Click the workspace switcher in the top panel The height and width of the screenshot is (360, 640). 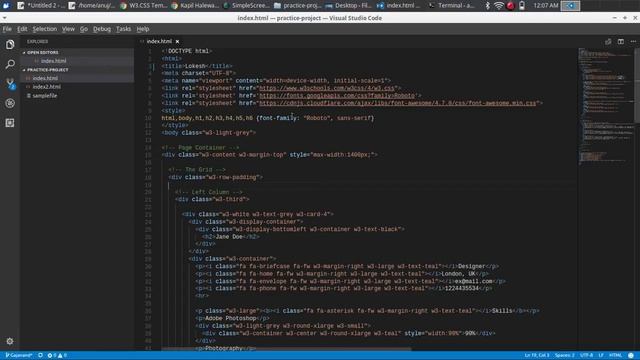[x=570, y=5]
